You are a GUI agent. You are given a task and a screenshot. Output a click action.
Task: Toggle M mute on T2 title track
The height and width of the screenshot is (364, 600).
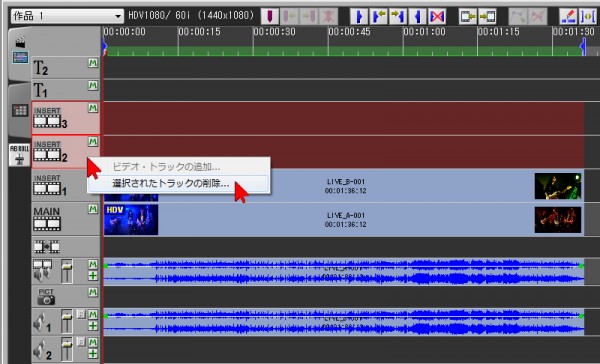coord(93,63)
